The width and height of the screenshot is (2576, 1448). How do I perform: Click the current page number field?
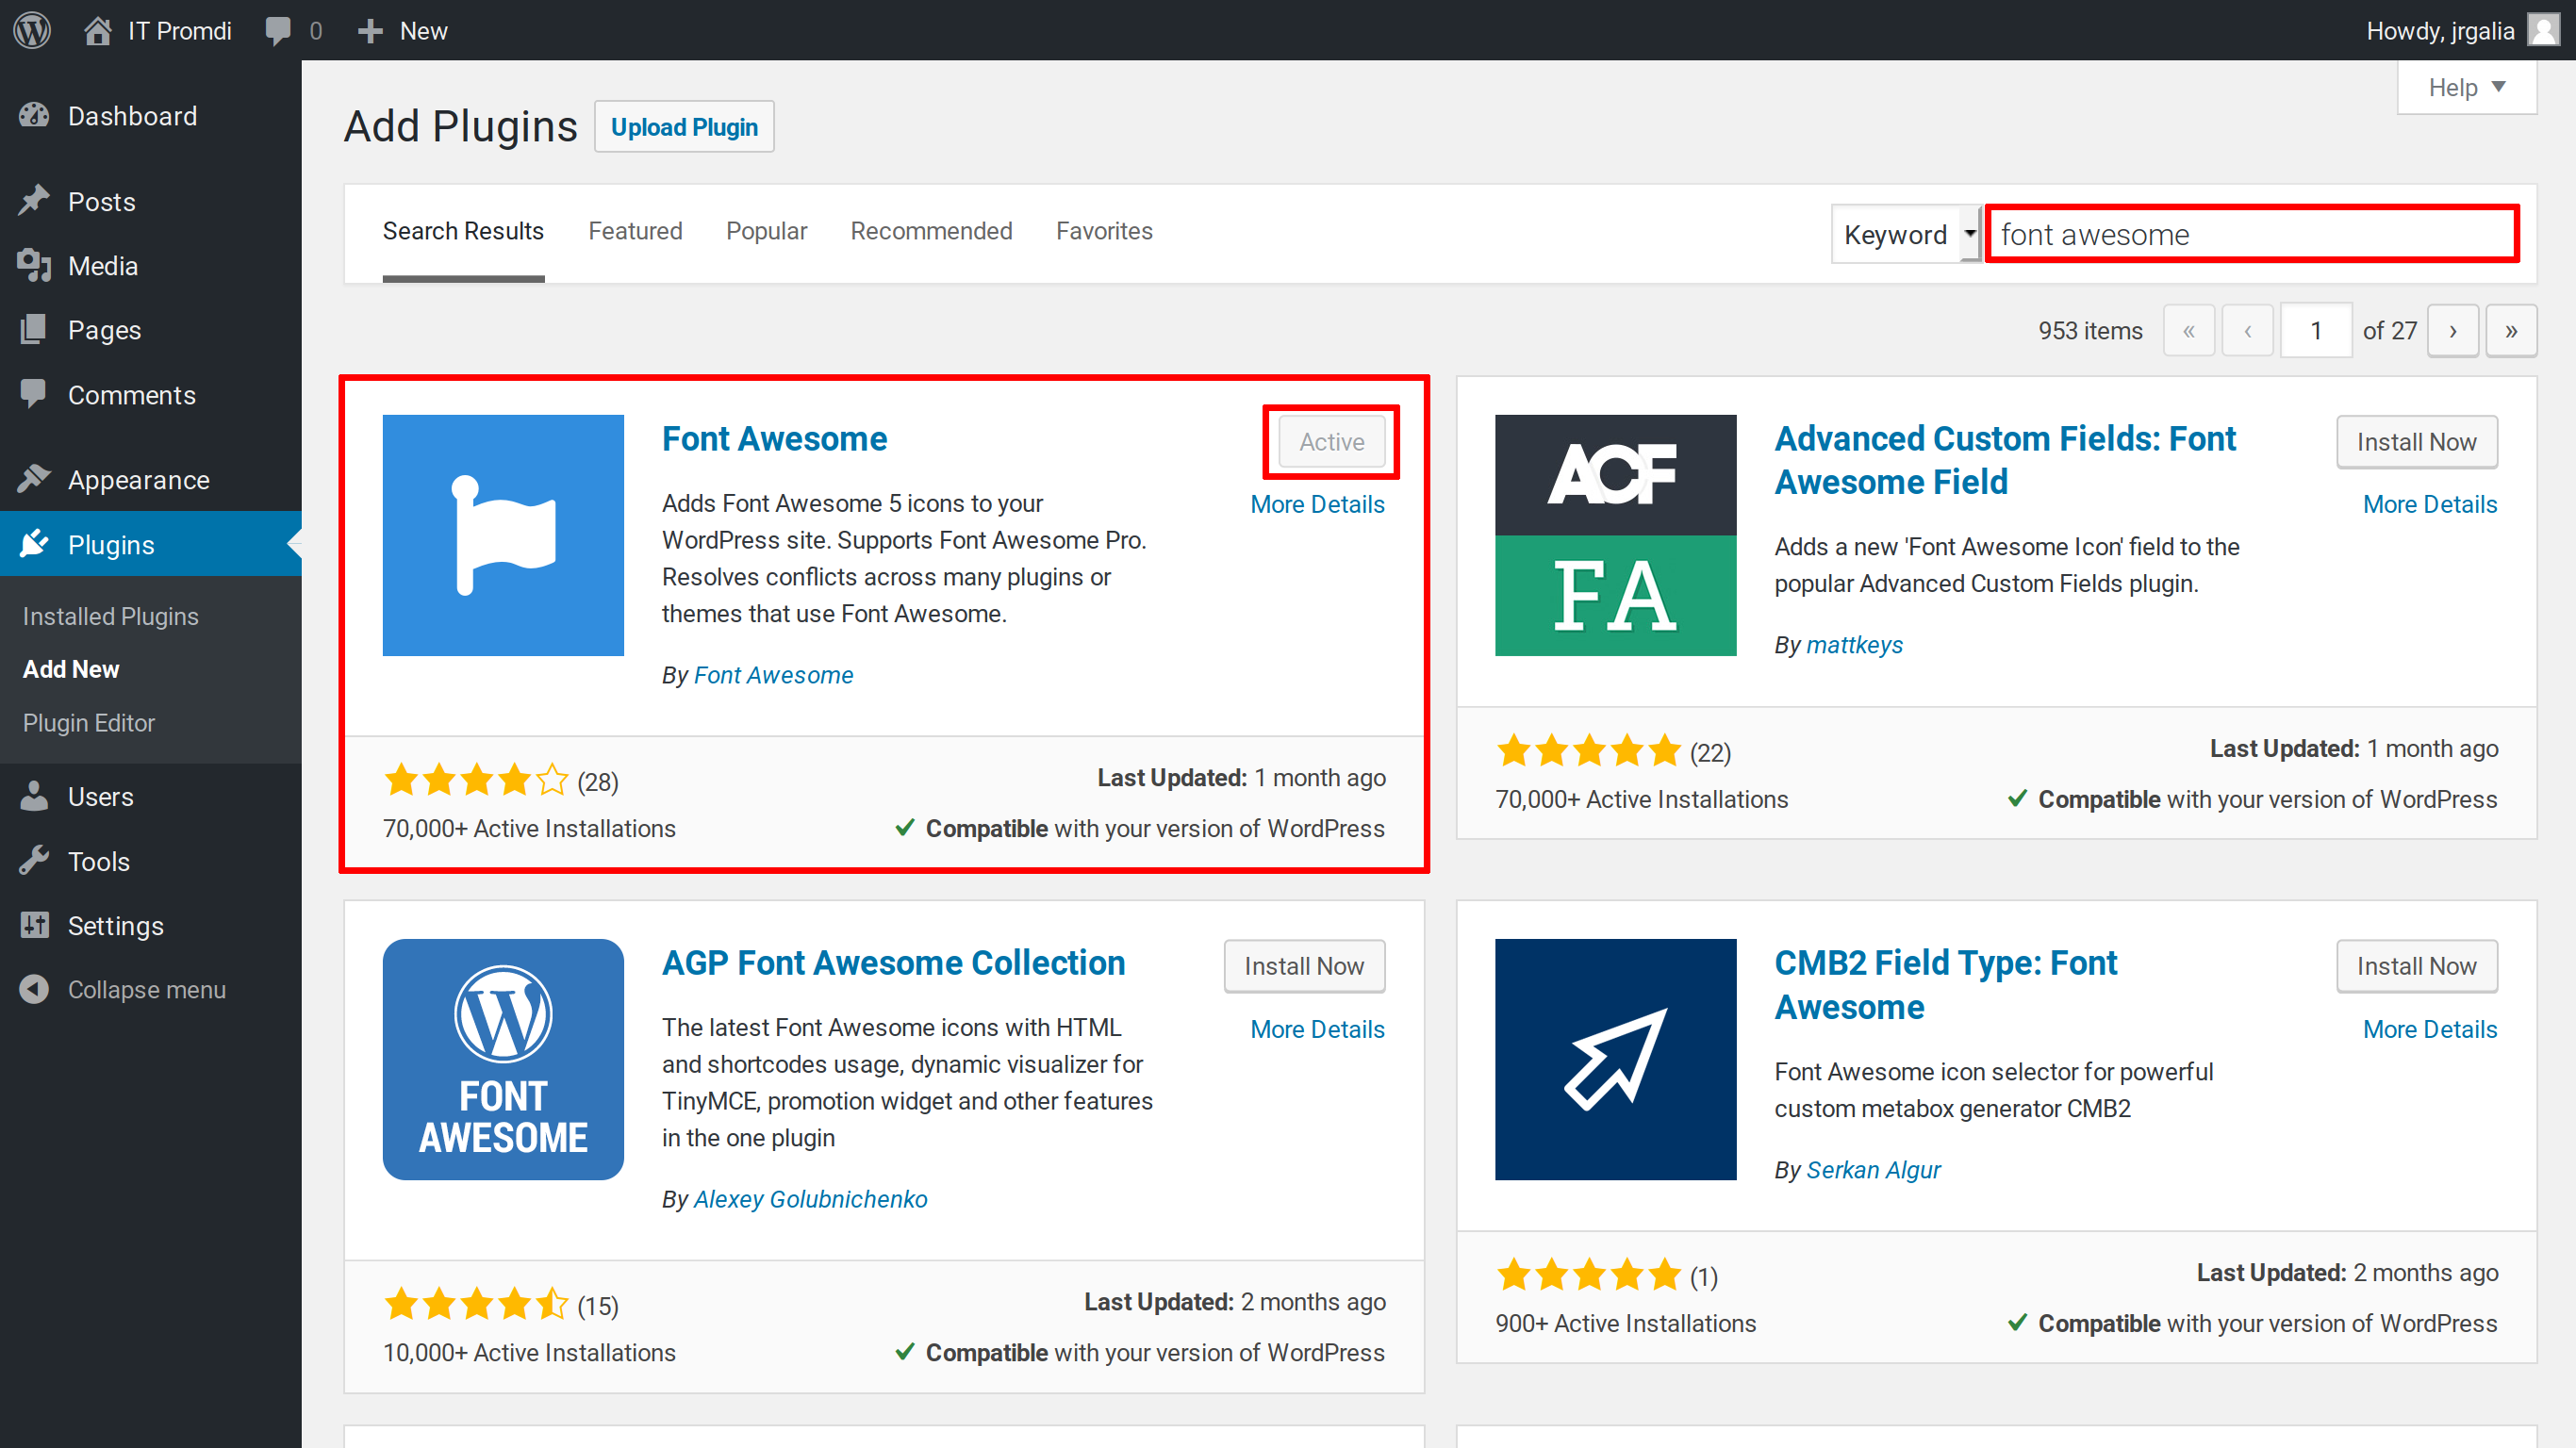(2316, 331)
